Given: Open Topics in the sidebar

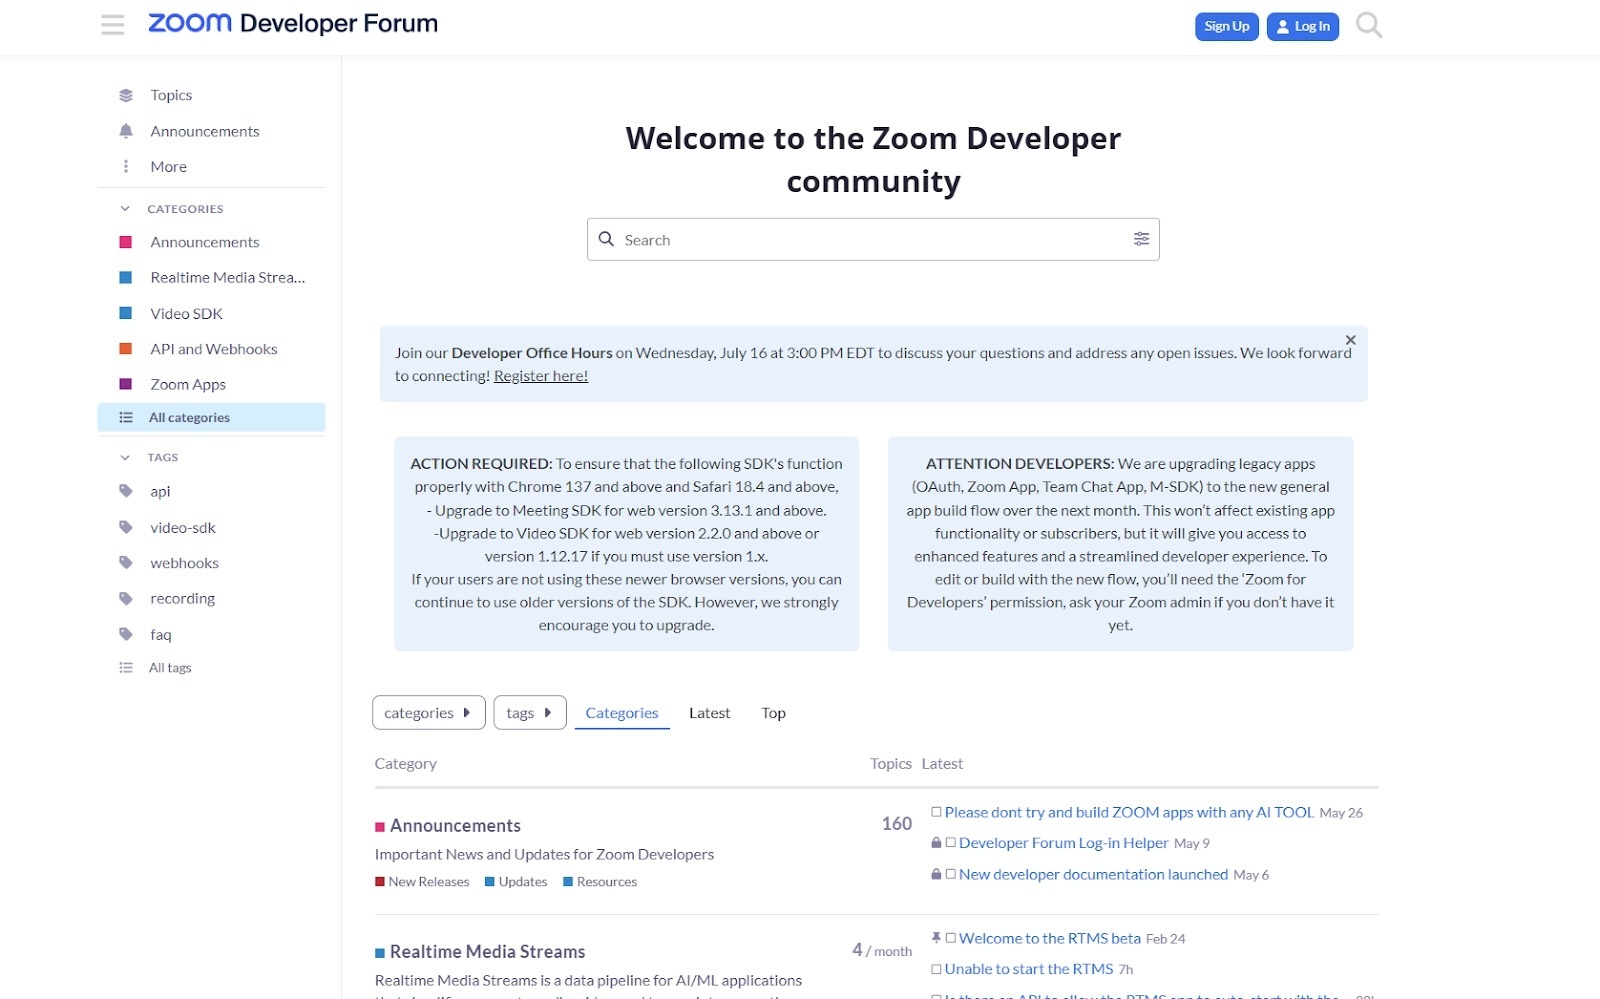Looking at the screenshot, I should pos(171,96).
